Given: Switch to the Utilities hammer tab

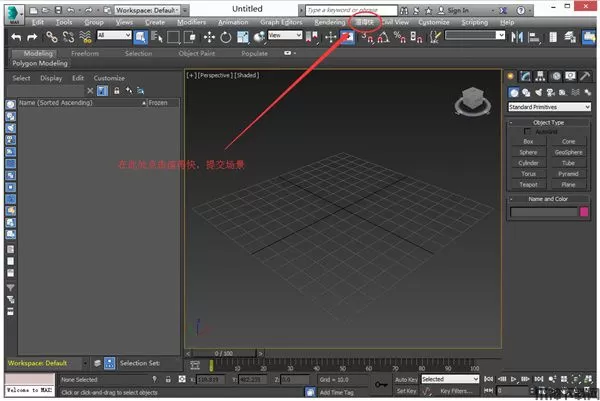Looking at the screenshot, I should (x=583, y=76).
